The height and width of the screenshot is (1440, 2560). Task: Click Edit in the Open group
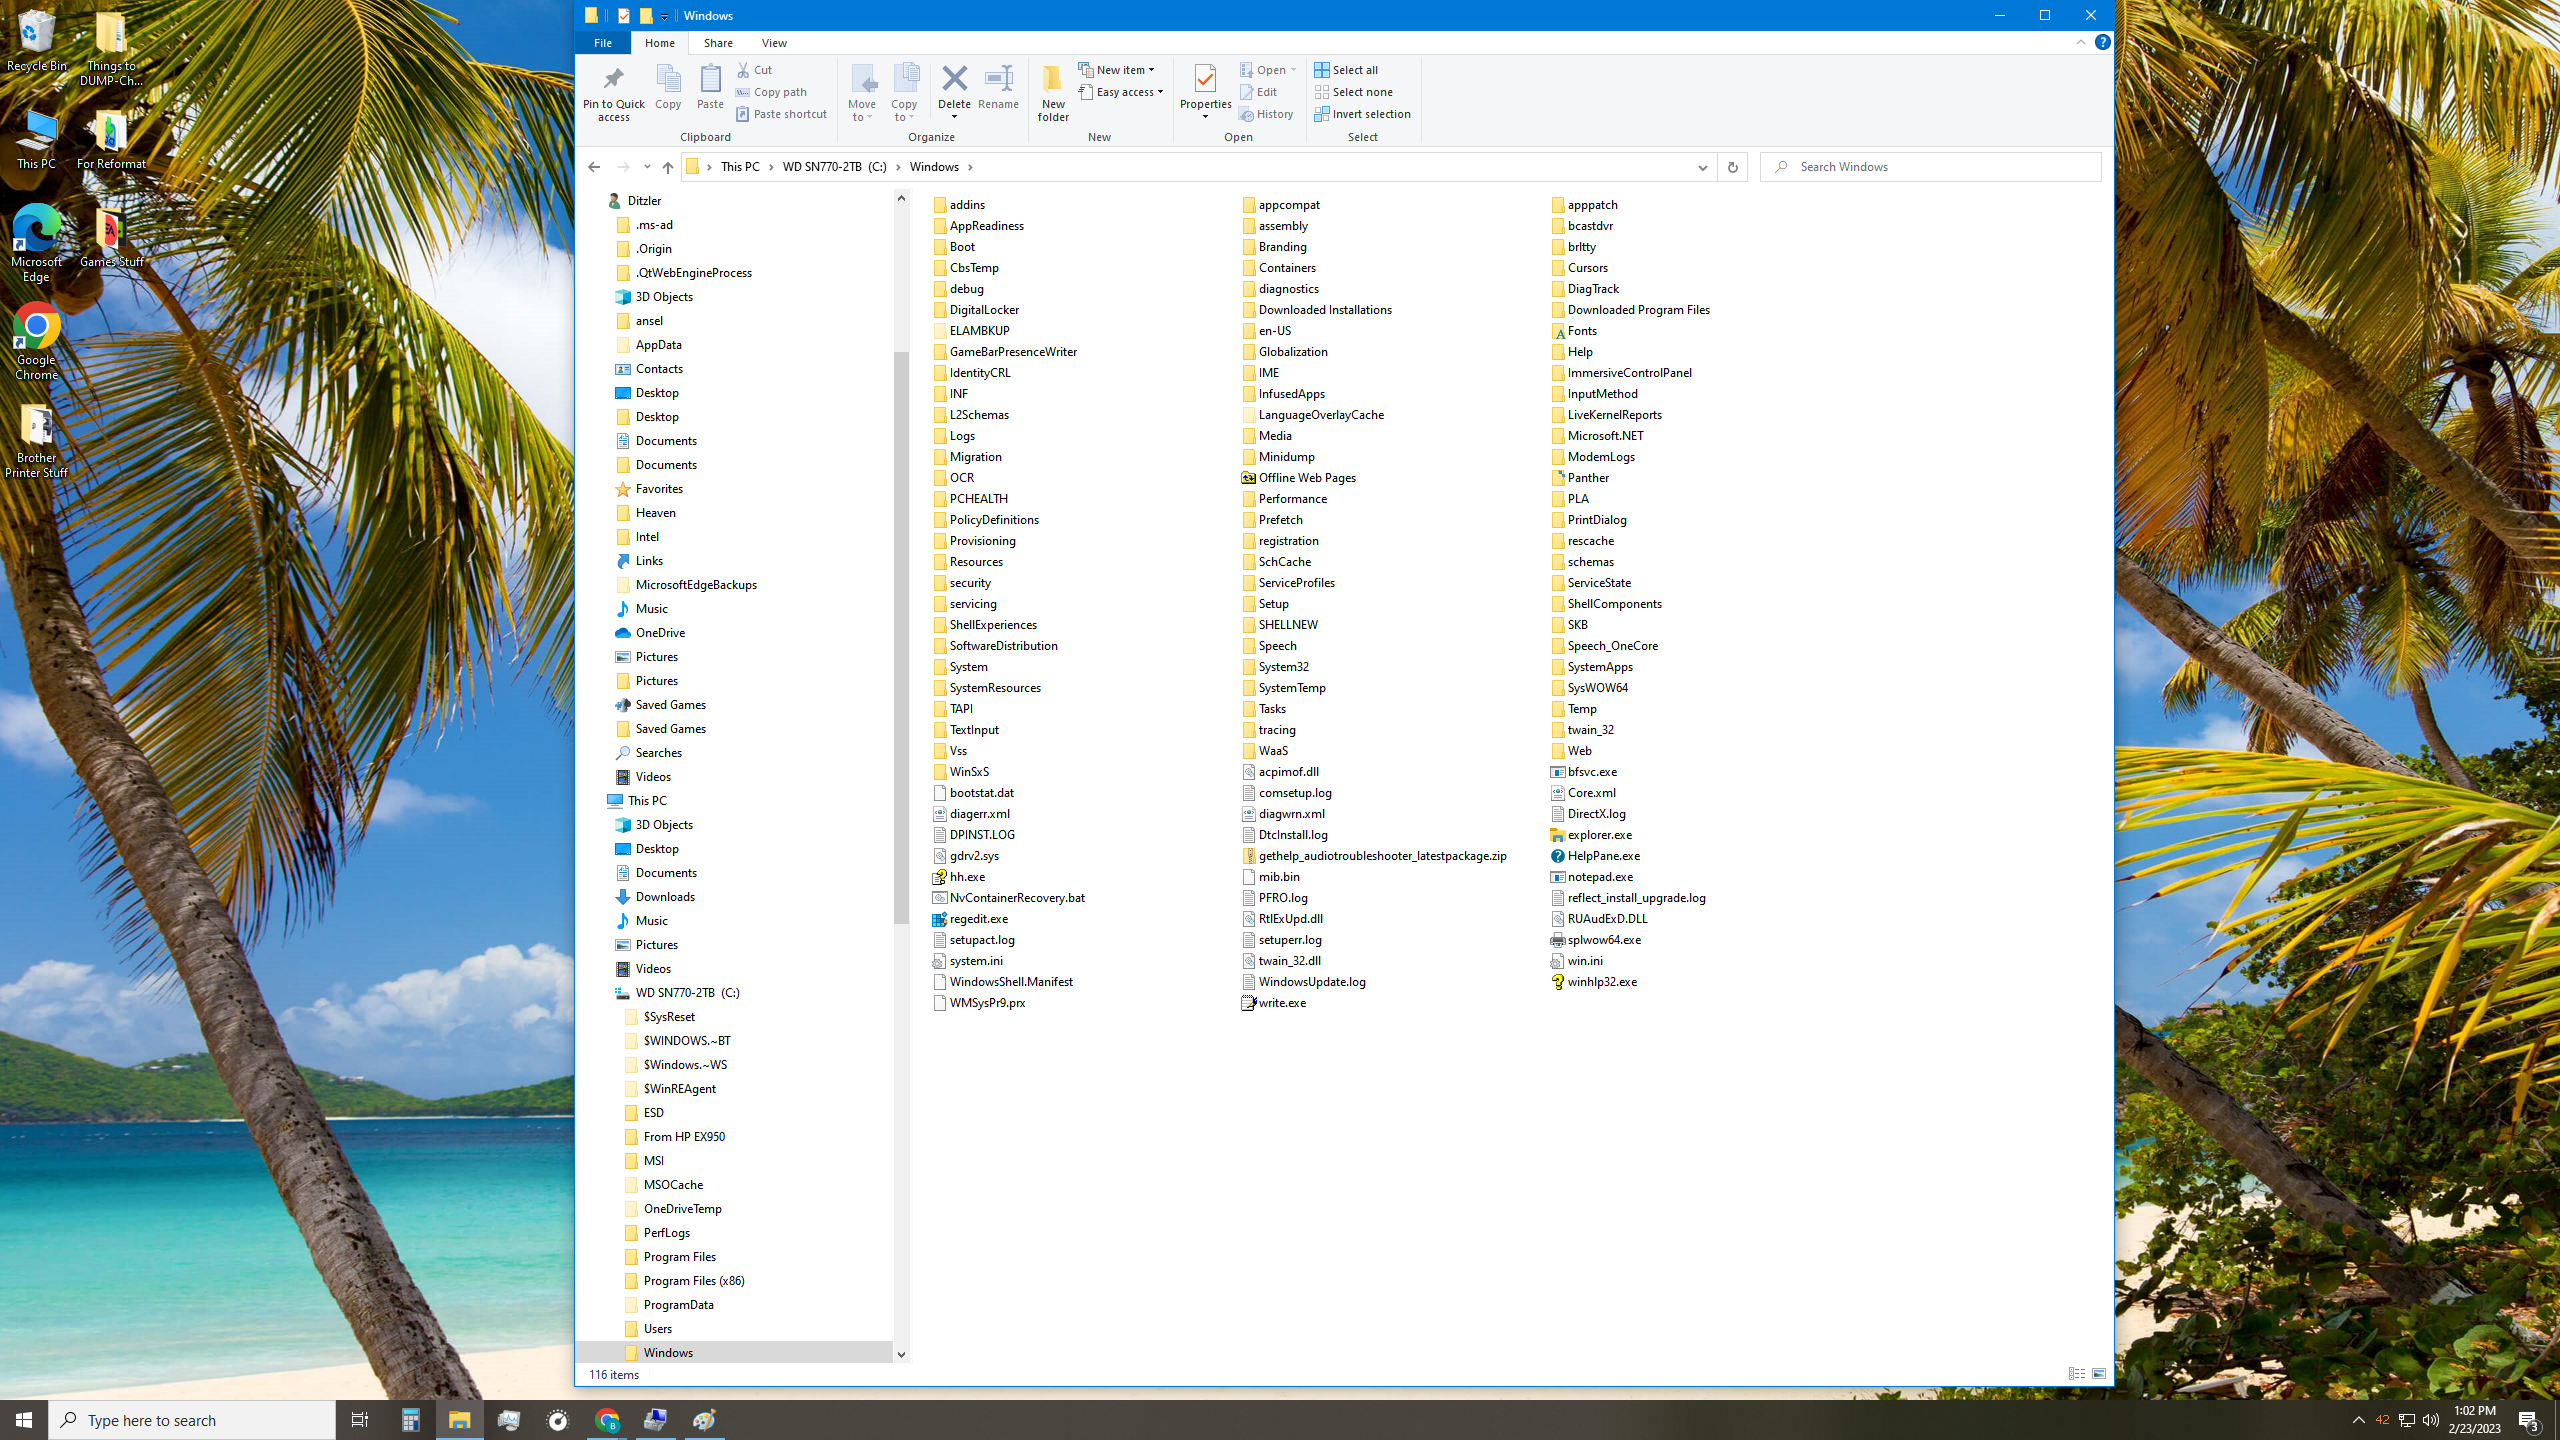(1258, 92)
